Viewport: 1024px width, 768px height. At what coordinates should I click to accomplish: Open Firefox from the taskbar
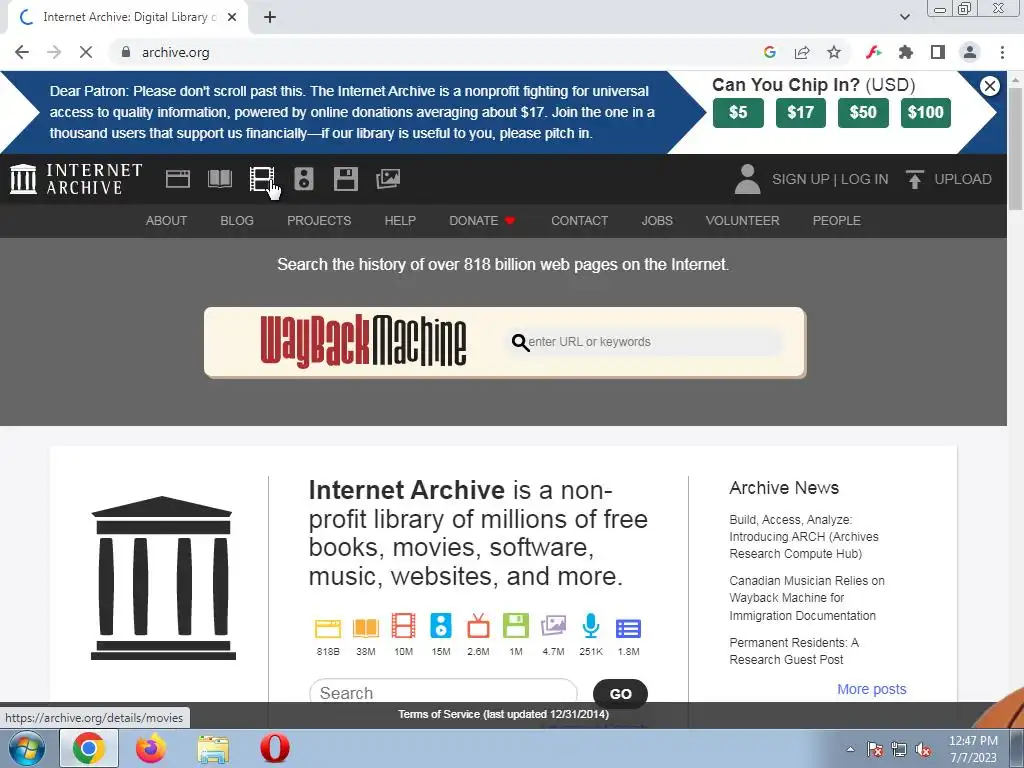pyautogui.click(x=151, y=748)
